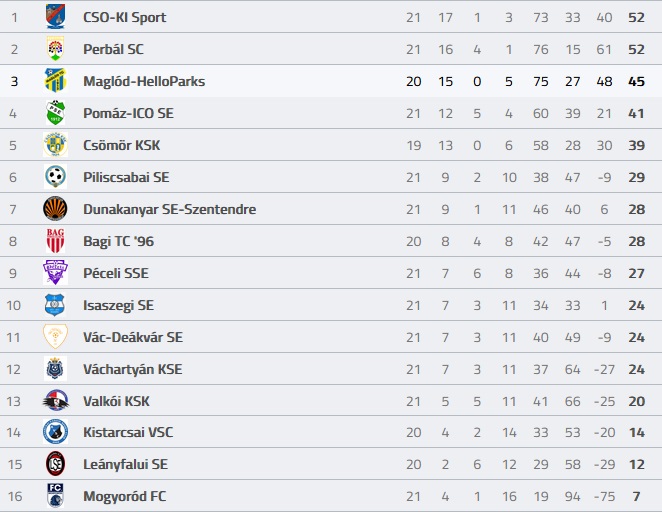Viewport: 662px width, 512px height.
Task: Open the Vác-Deákvár SE team link
Action: point(133,337)
